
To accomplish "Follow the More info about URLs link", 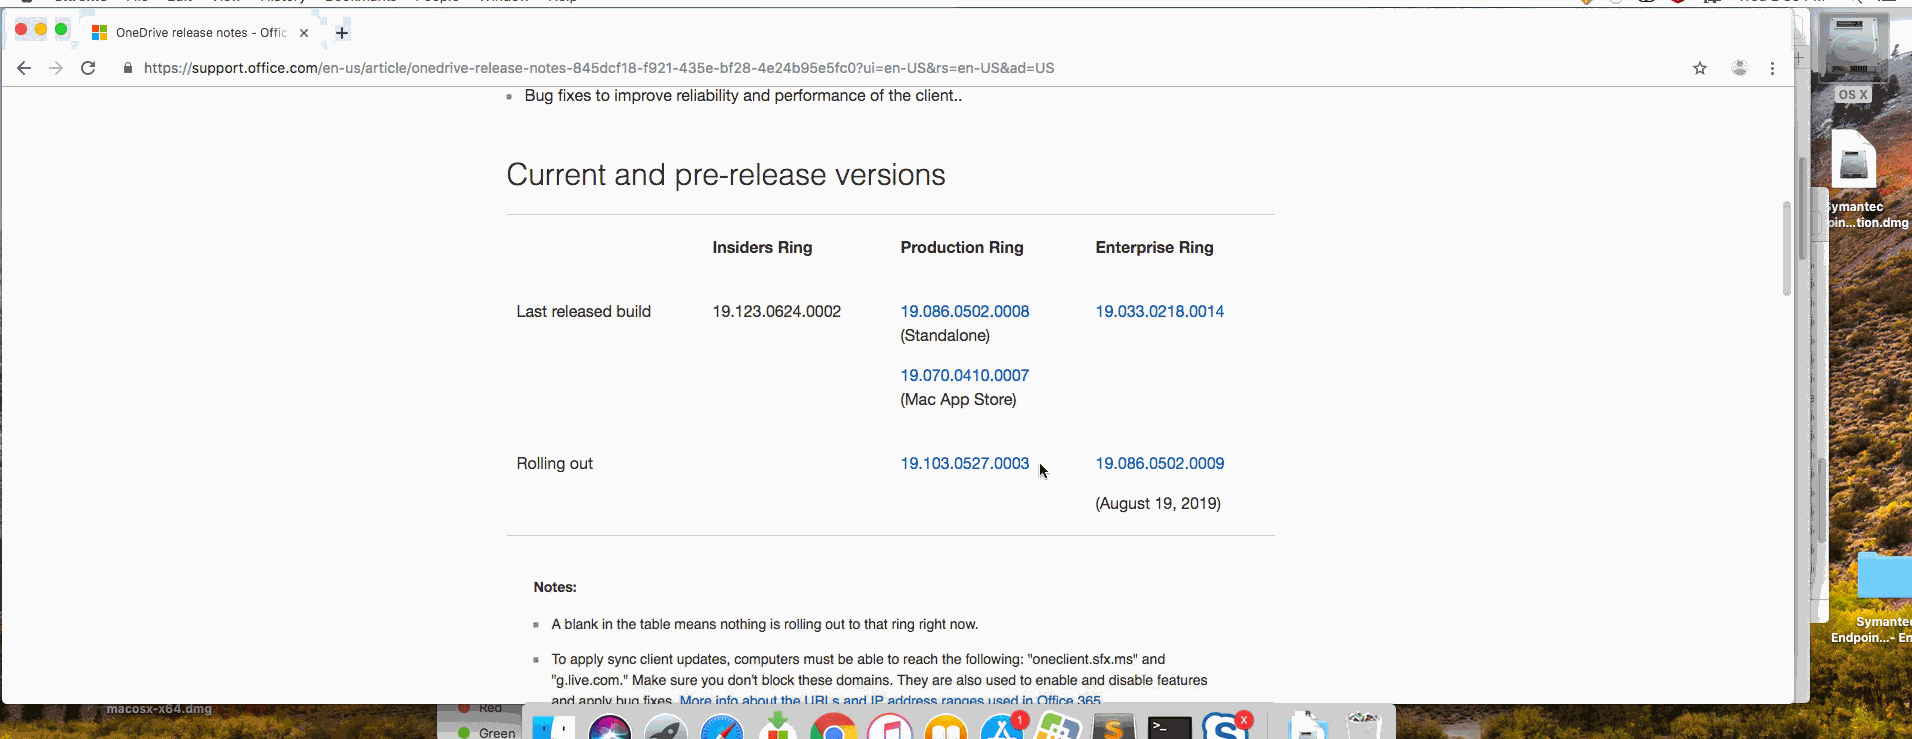I will click(890, 700).
